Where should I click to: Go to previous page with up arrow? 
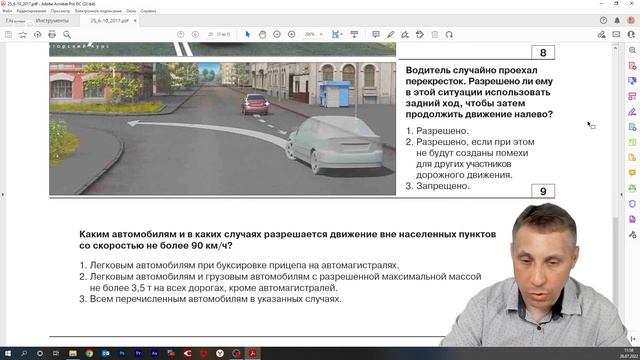pos(180,35)
